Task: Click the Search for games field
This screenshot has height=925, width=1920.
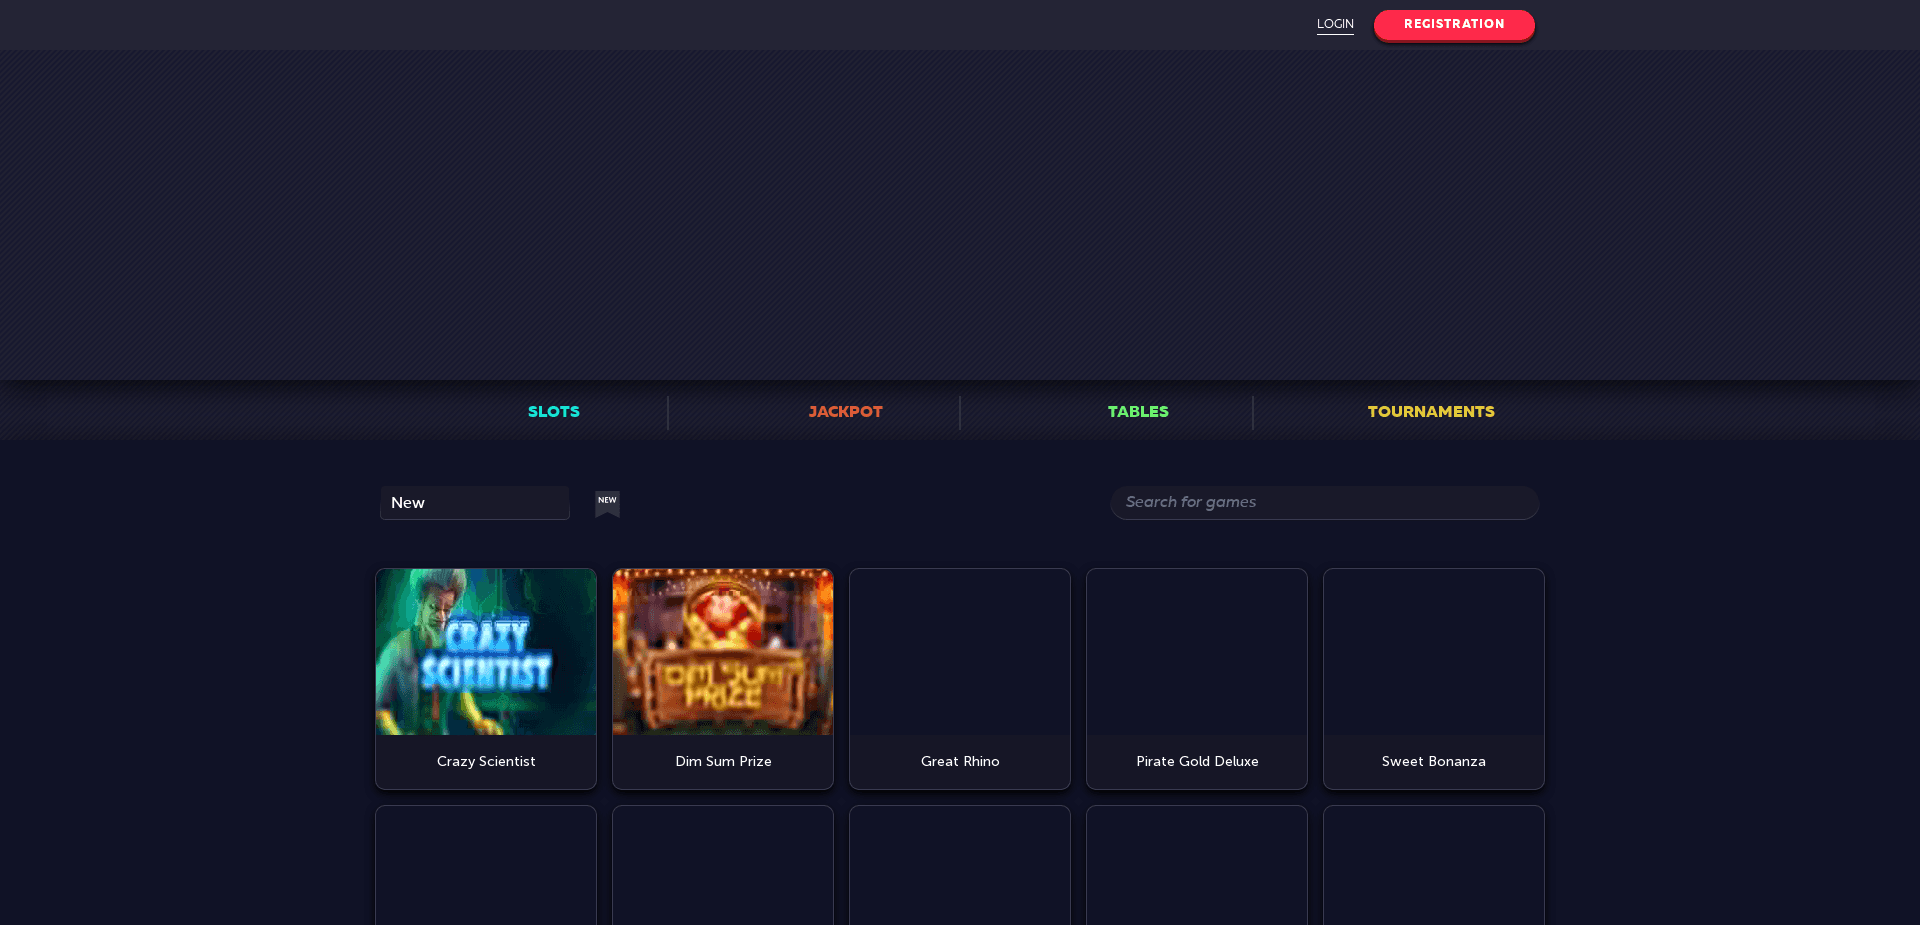Action: click(x=1324, y=502)
